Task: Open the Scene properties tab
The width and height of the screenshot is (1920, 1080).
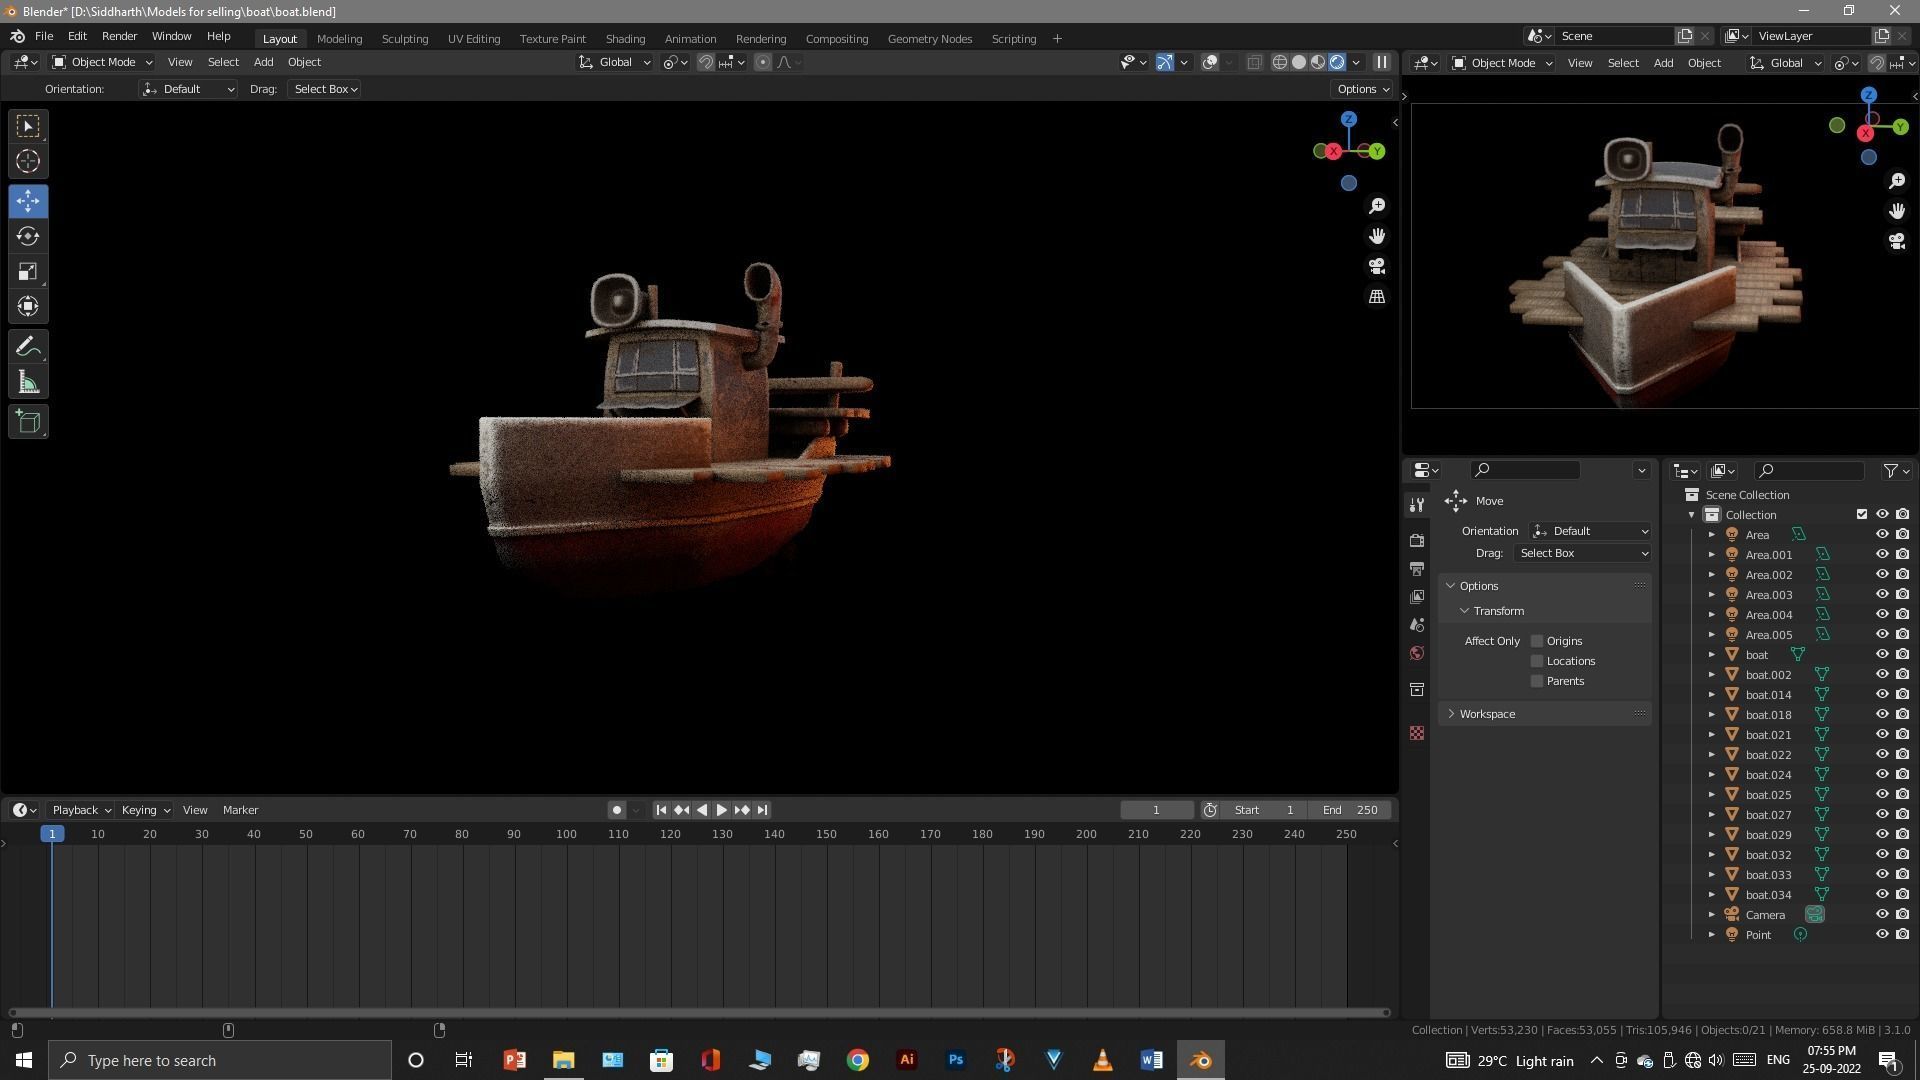Action: pos(1417,625)
